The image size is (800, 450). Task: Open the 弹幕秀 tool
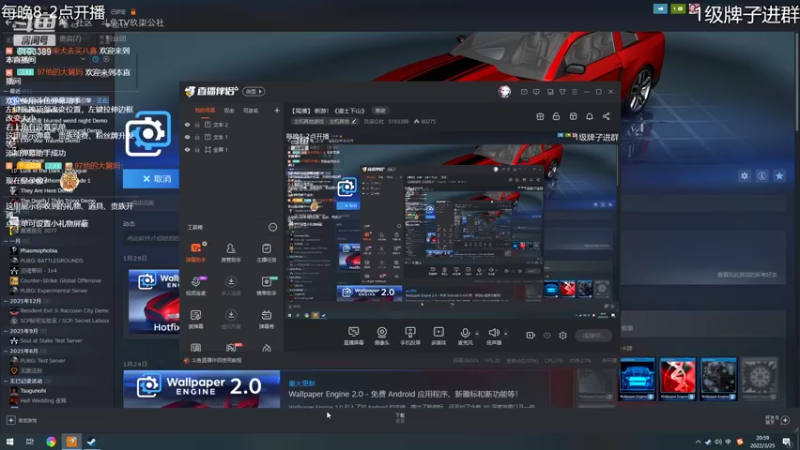[x=266, y=319]
